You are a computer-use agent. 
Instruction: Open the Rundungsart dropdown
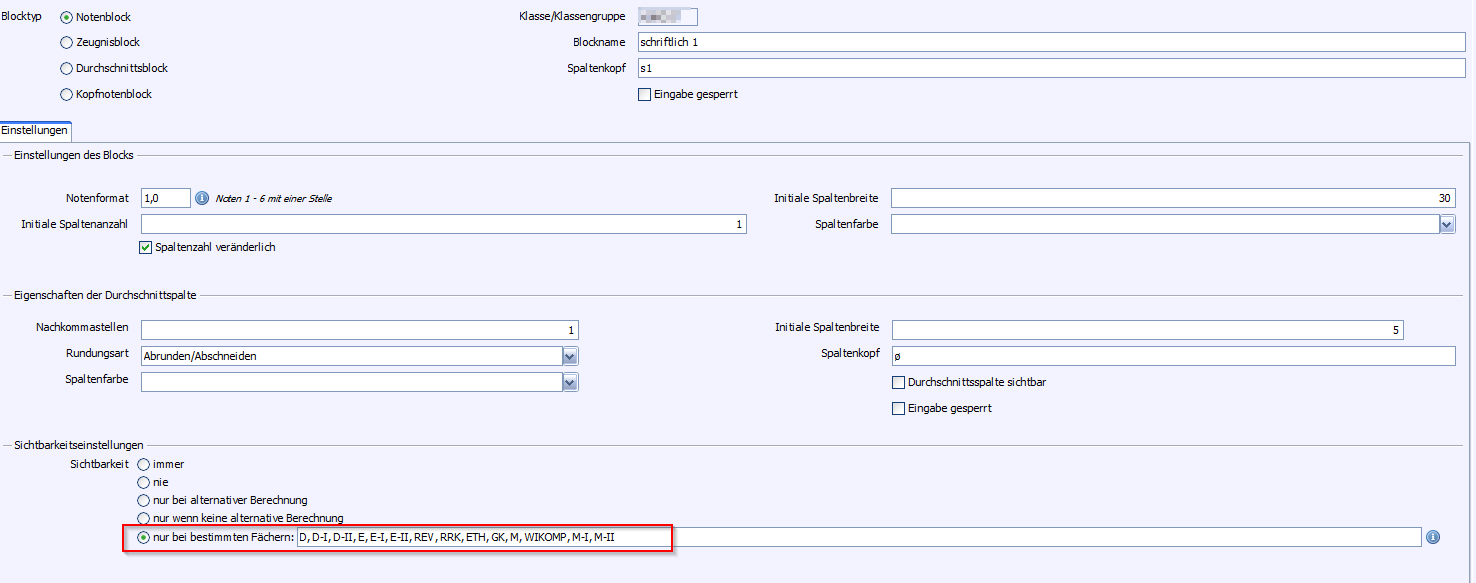click(570, 356)
